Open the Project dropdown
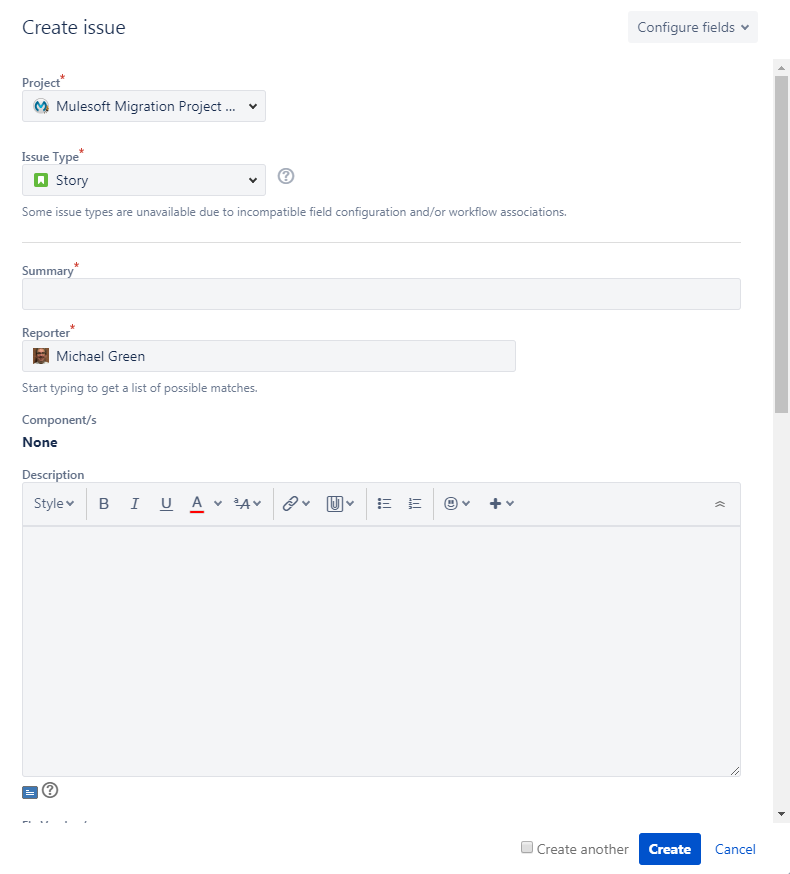The image size is (790, 874). [144, 106]
